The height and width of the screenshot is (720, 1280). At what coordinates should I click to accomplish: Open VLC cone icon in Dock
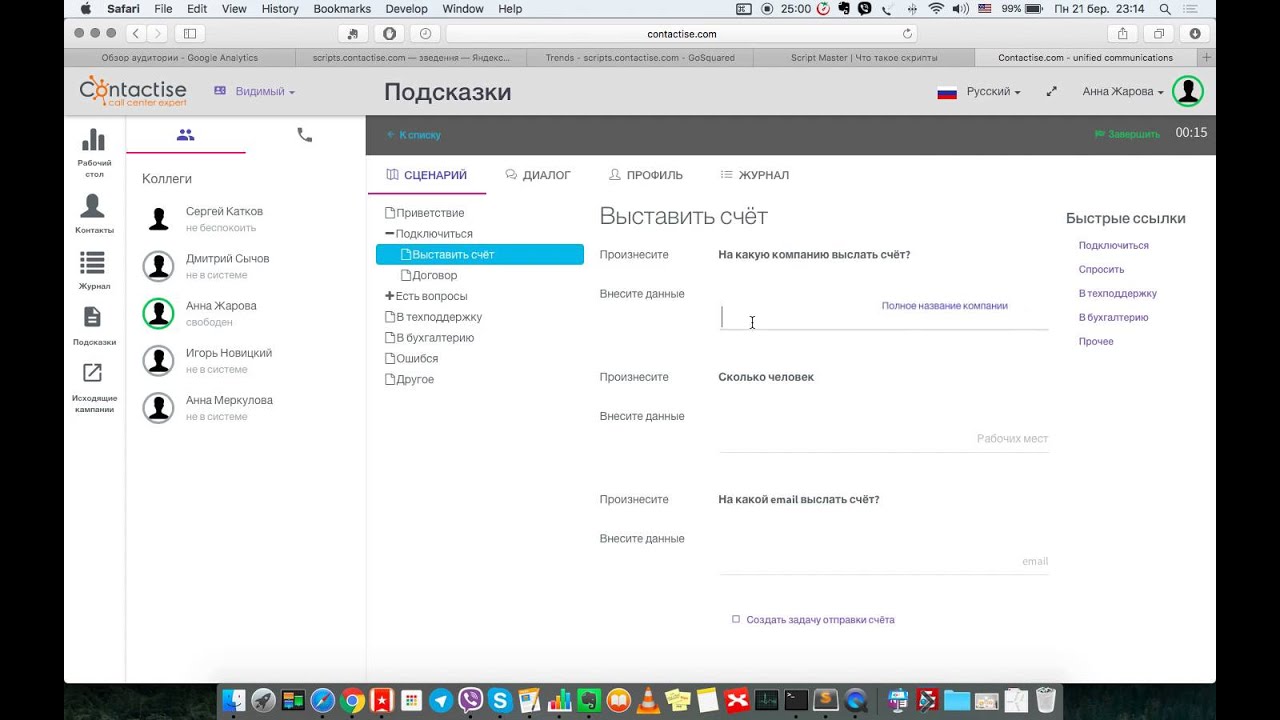click(x=648, y=700)
